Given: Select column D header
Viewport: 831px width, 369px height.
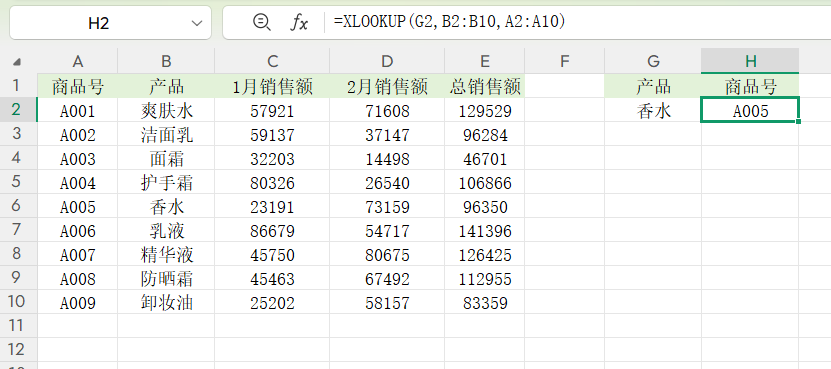Looking at the screenshot, I should pos(387,62).
